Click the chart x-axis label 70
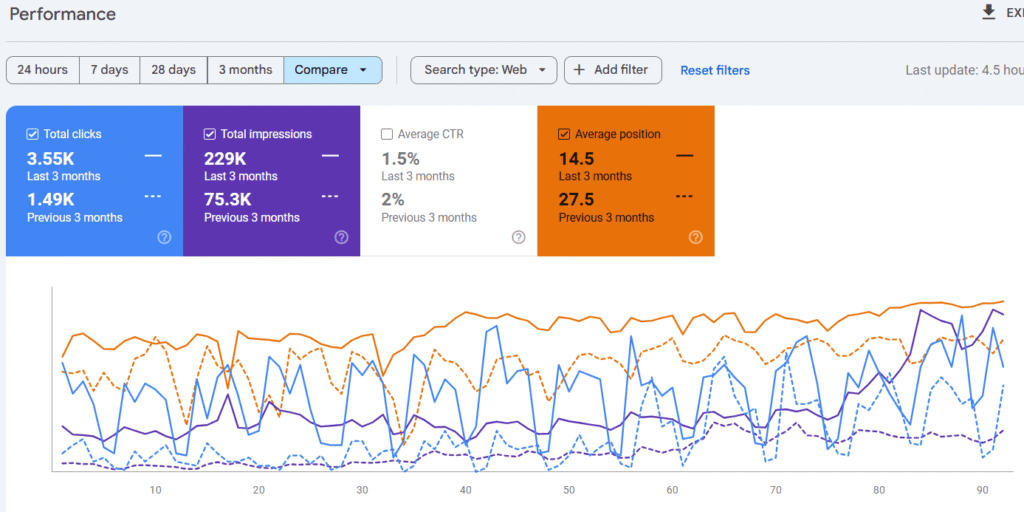The height and width of the screenshot is (512, 1024). click(x=776, y=490)
